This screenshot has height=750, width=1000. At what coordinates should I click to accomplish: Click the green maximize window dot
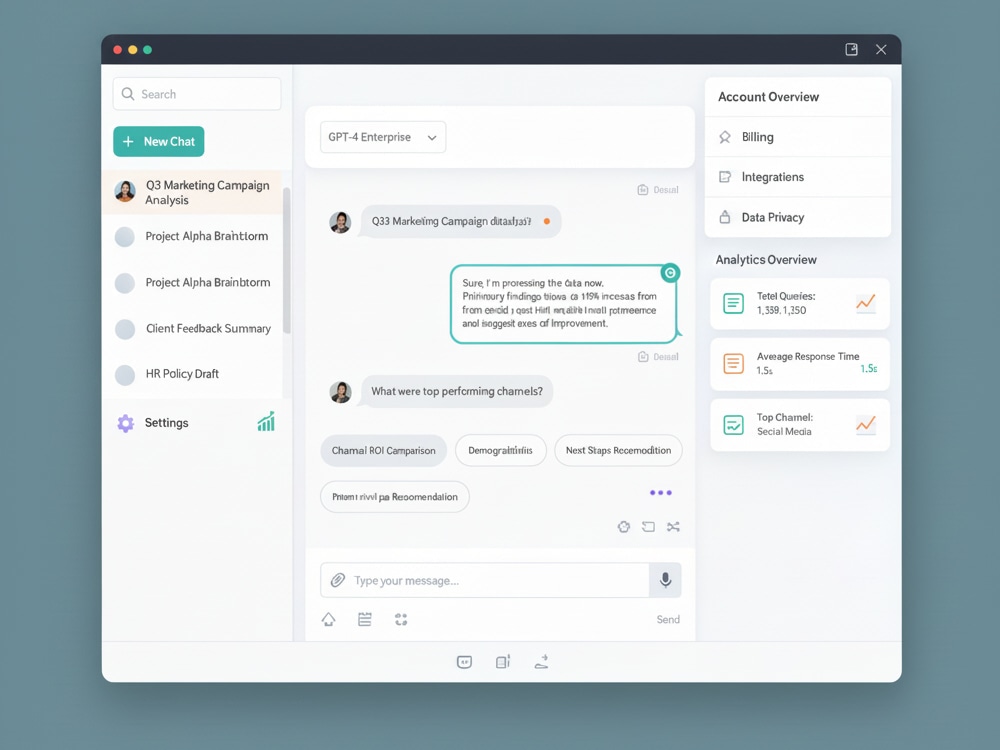click(x=147, y=50)
